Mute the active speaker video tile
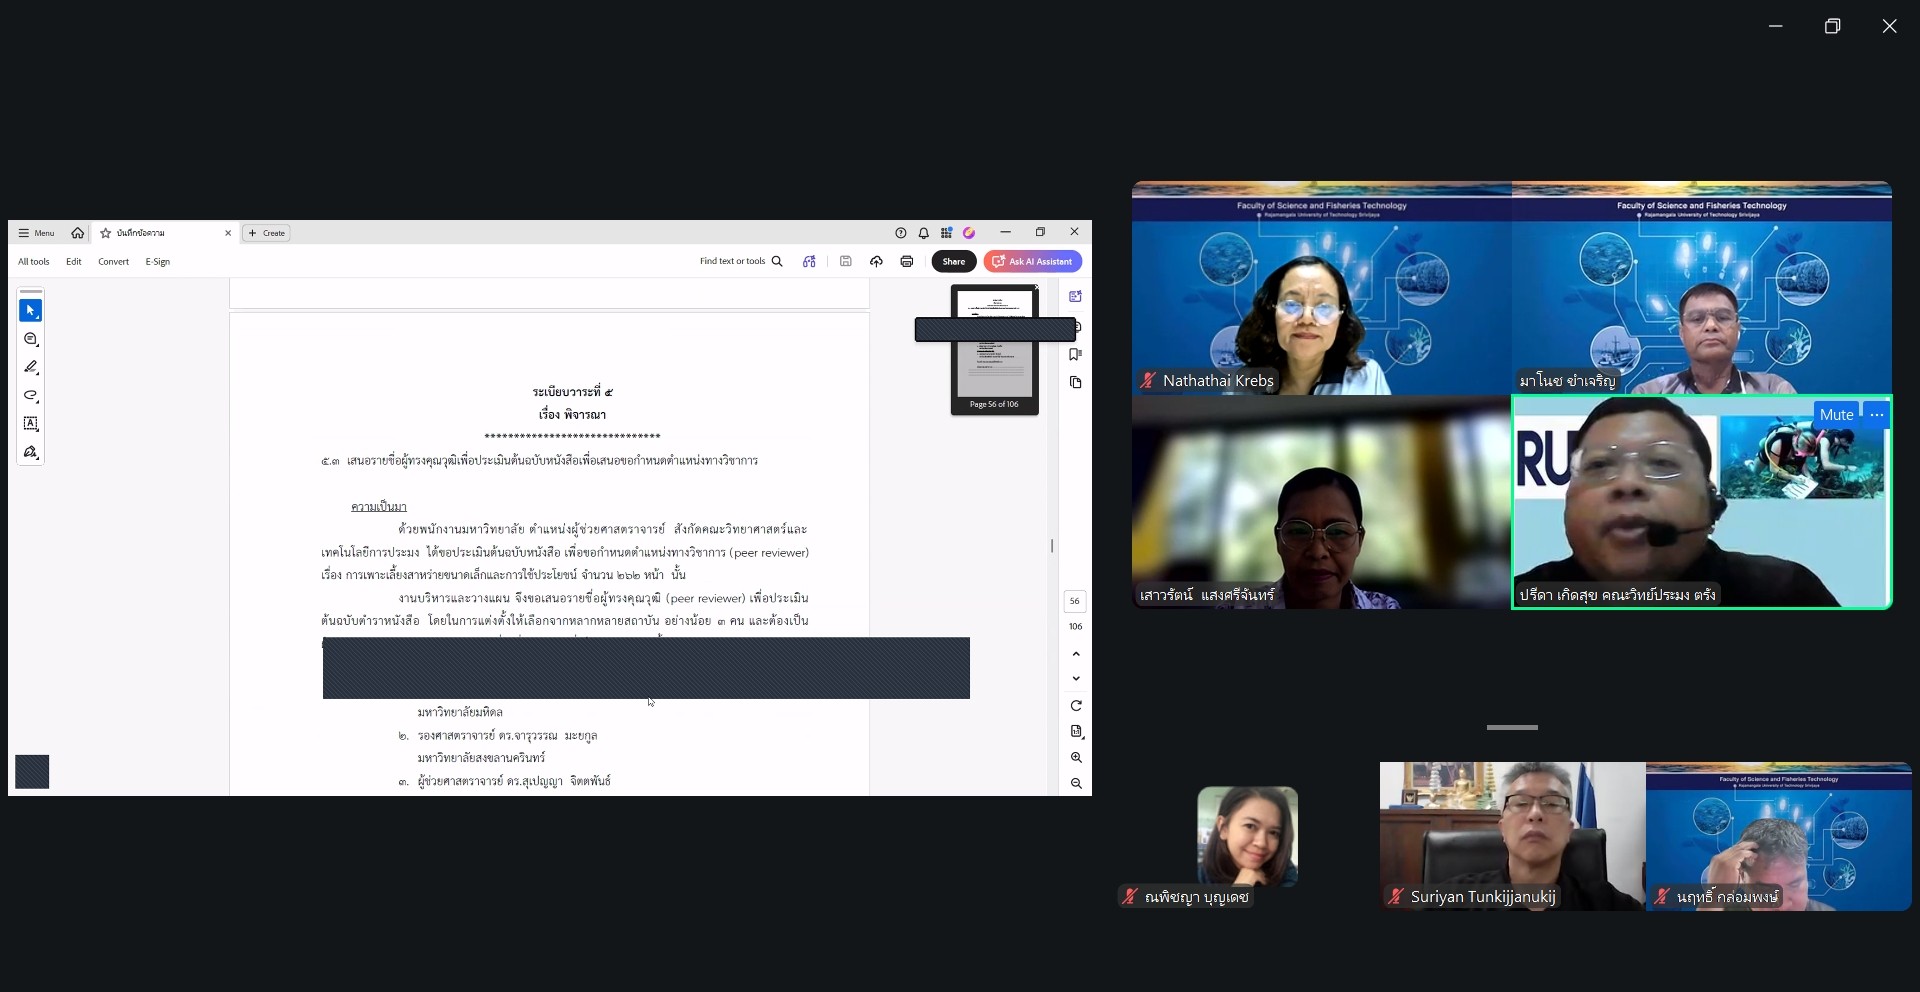The image size is (1920, 992). (x=1836, y=415)
